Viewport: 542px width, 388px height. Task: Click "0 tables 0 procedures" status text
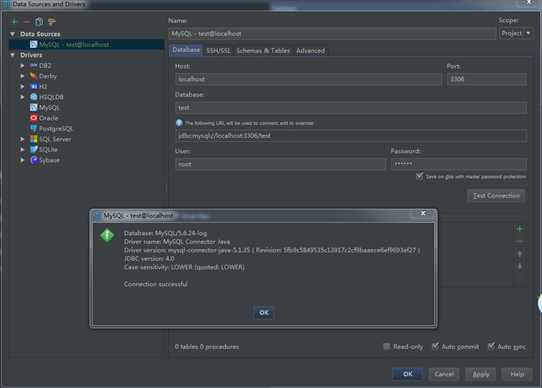coord(207,347)
